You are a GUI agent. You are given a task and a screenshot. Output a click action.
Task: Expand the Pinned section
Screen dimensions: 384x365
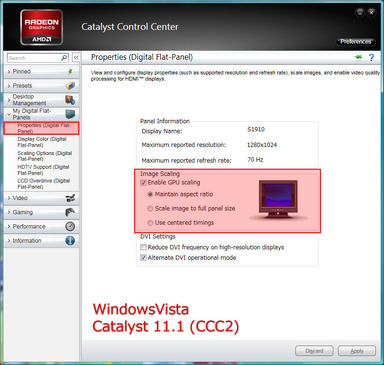[x=41, y=71]
